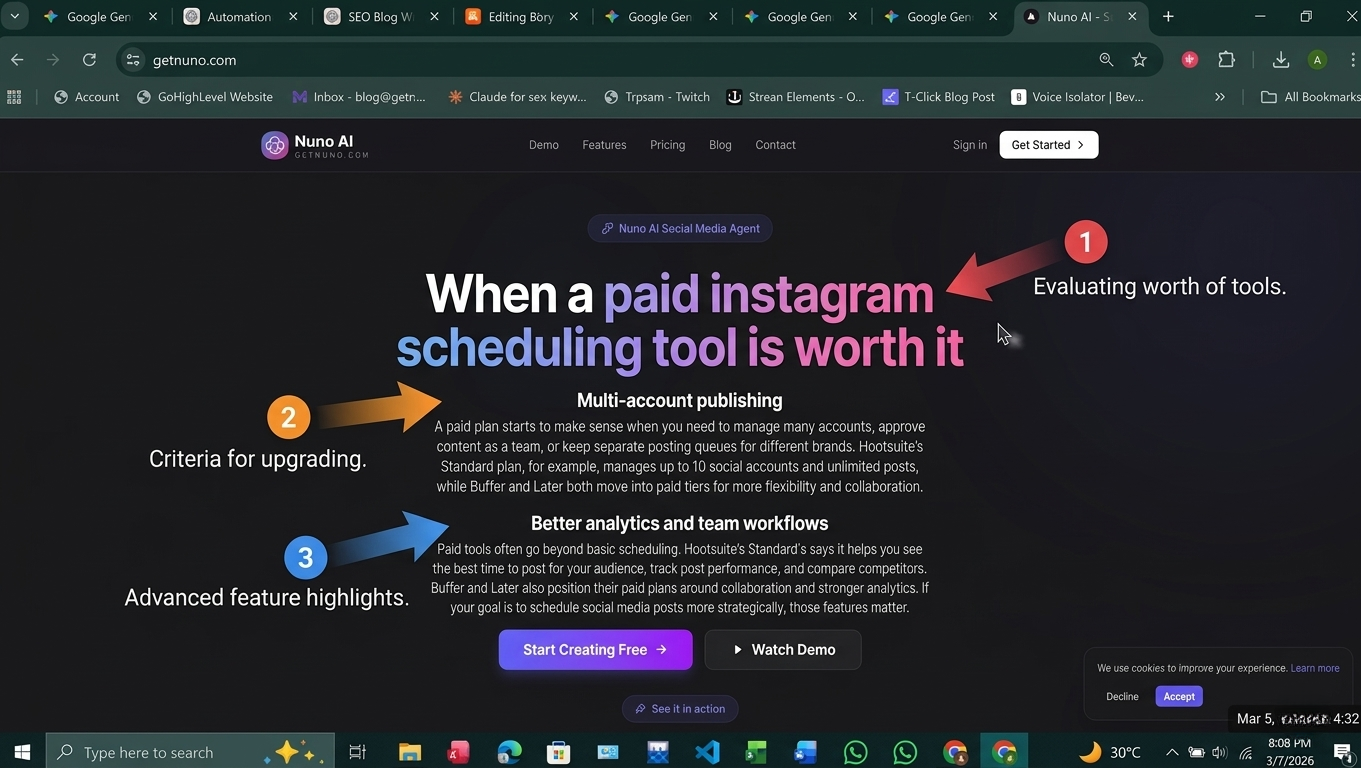Open the Chrome downloads icon
1361x768 pixels.
click(1281, 60)
